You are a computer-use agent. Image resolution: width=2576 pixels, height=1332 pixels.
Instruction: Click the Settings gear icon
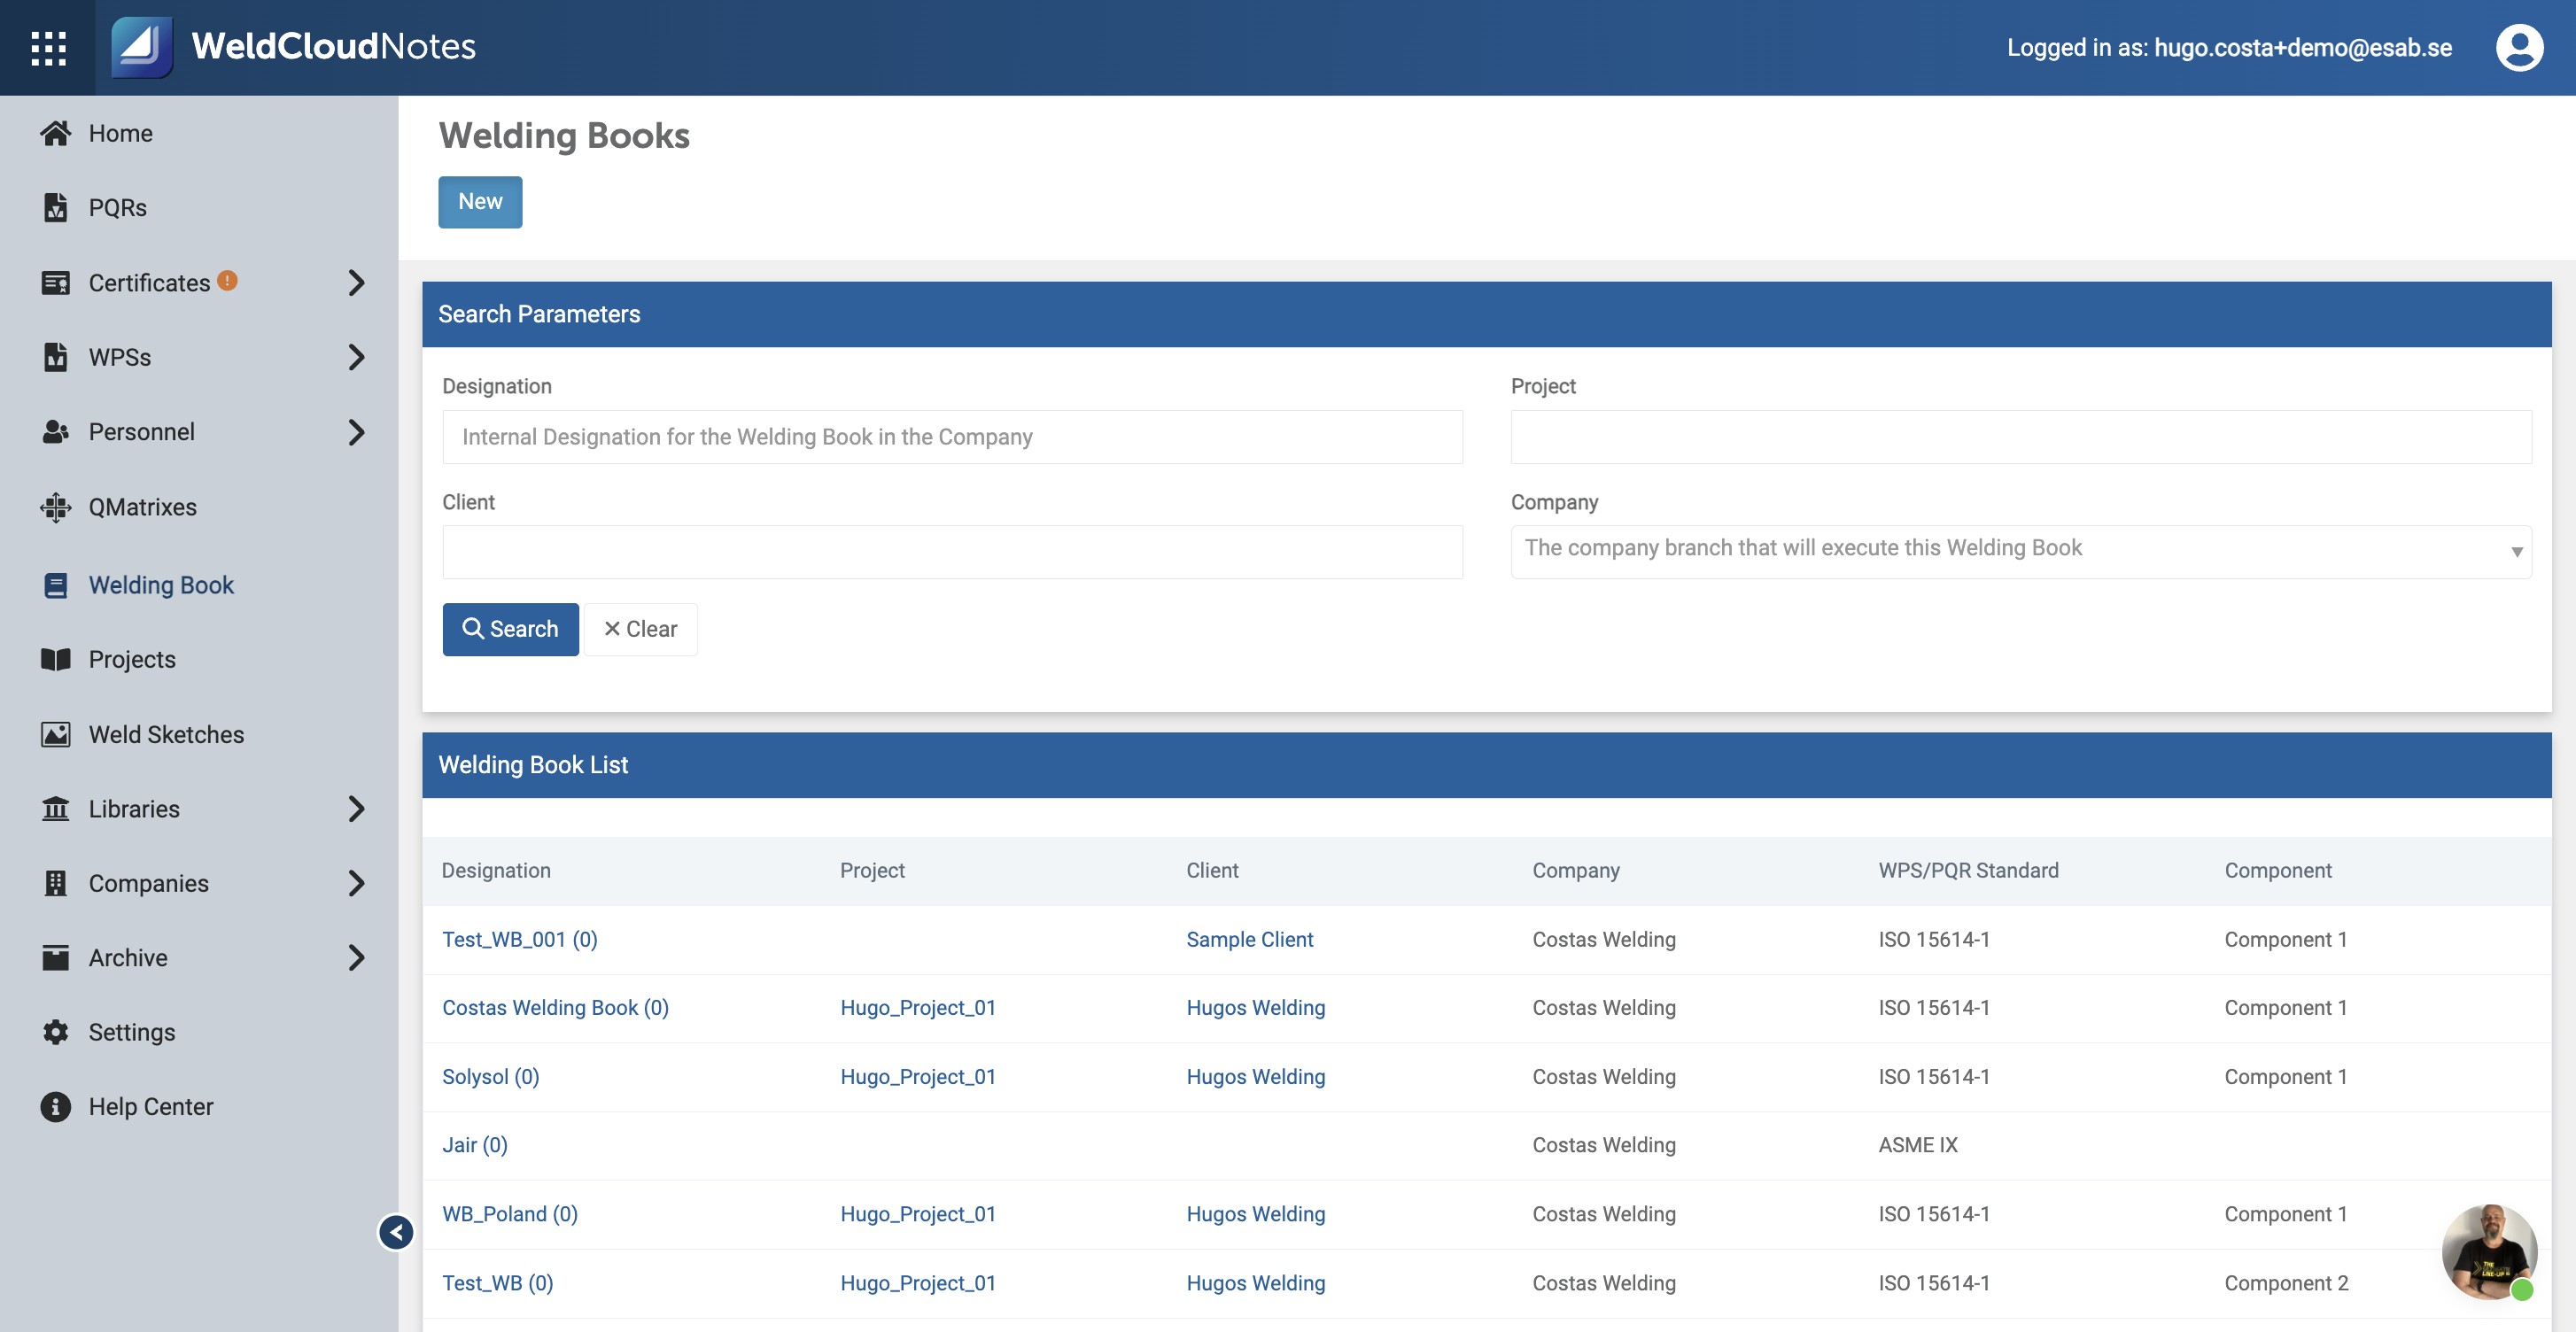(x=56, y=1032)
